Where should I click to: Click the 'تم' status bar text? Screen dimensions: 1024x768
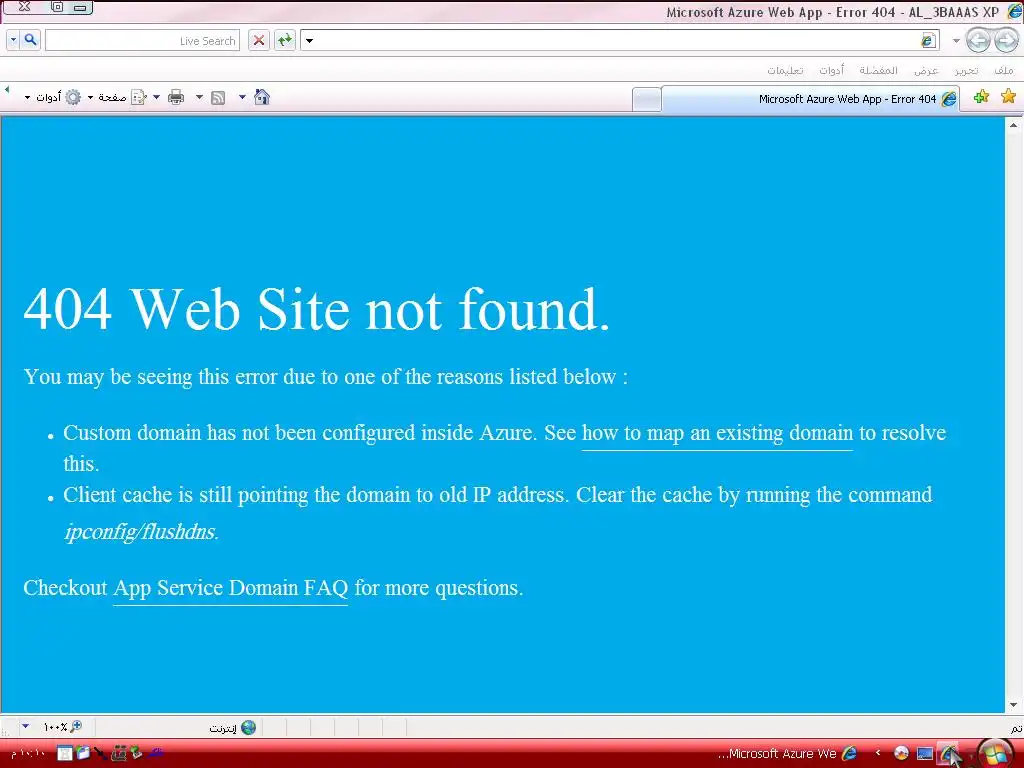[x=1016, y=728]
